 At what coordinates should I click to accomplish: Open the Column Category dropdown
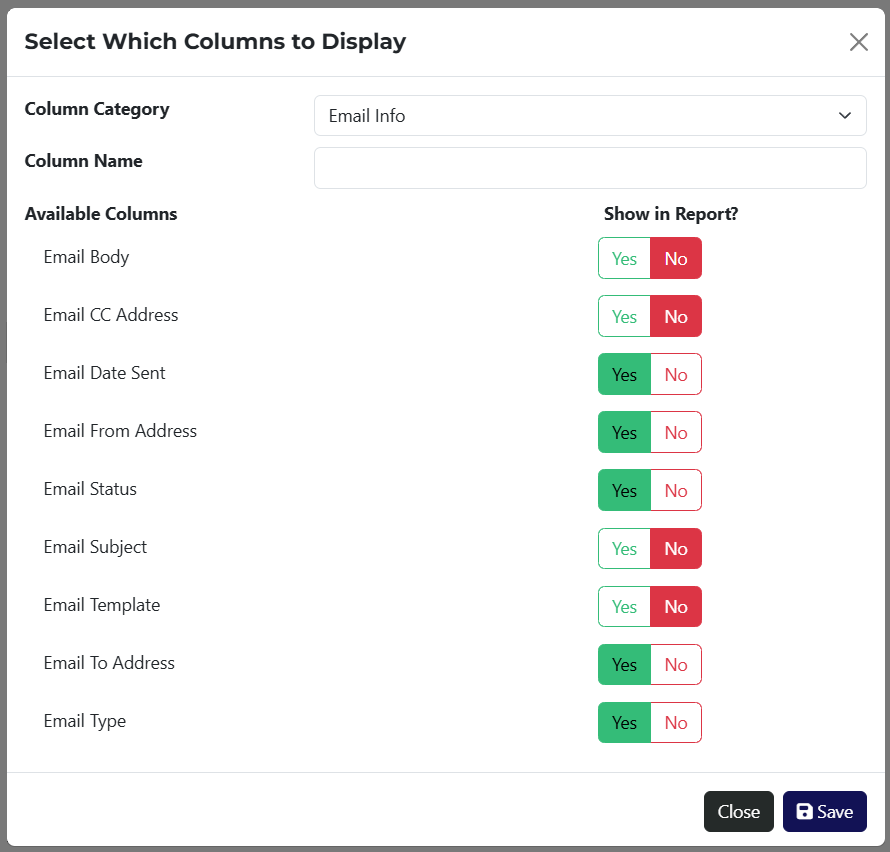590,116
